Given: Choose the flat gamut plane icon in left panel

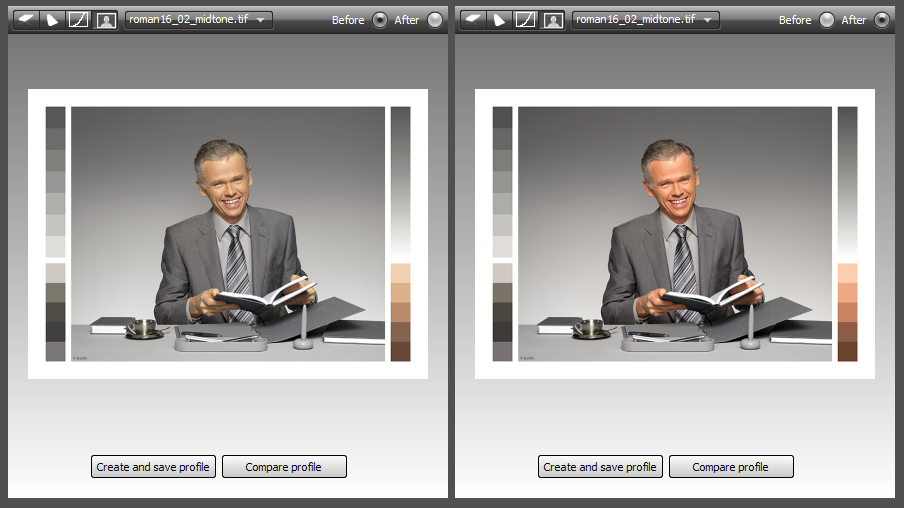Looking at the screenshot, I should coord(25,20).
